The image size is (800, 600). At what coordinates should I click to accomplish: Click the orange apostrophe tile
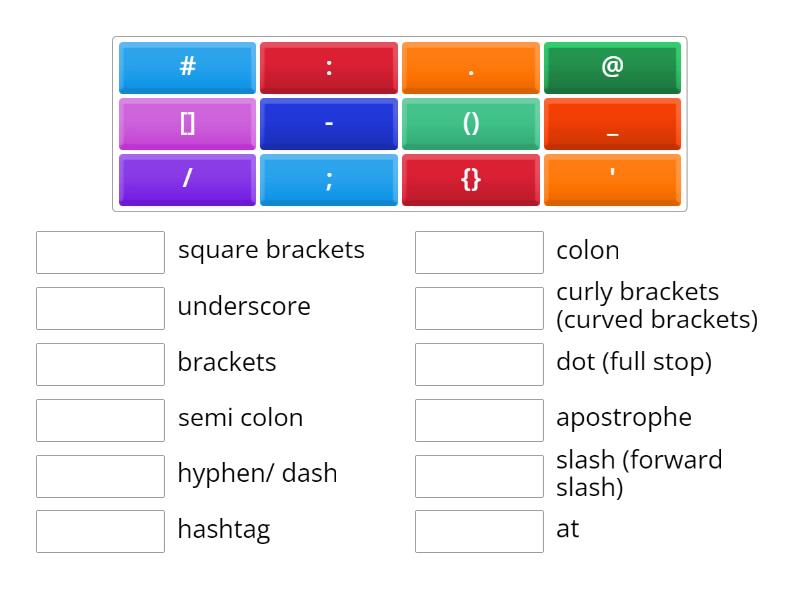point(613,180)
